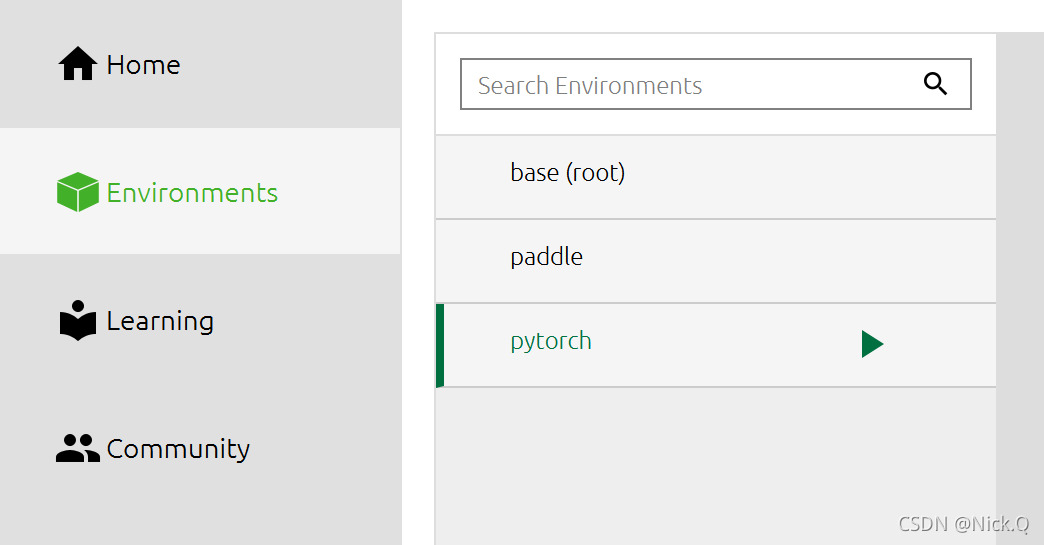Image resolution: width=1044 pixels, height=545 pixels.
Task: Switch to the Community tab label
Action: pos(178,449)
